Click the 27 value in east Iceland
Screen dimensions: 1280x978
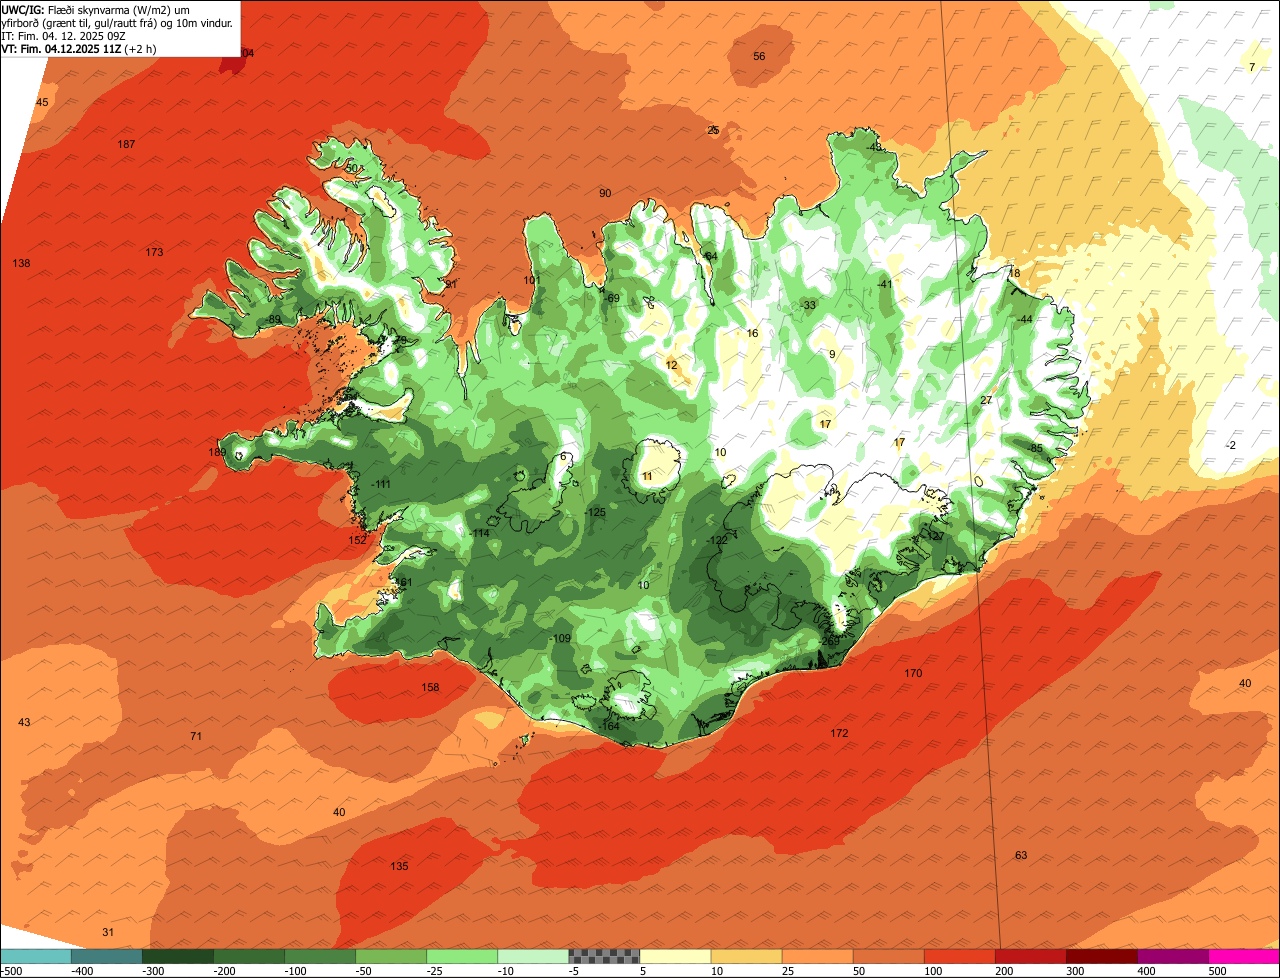click(986, 400)
